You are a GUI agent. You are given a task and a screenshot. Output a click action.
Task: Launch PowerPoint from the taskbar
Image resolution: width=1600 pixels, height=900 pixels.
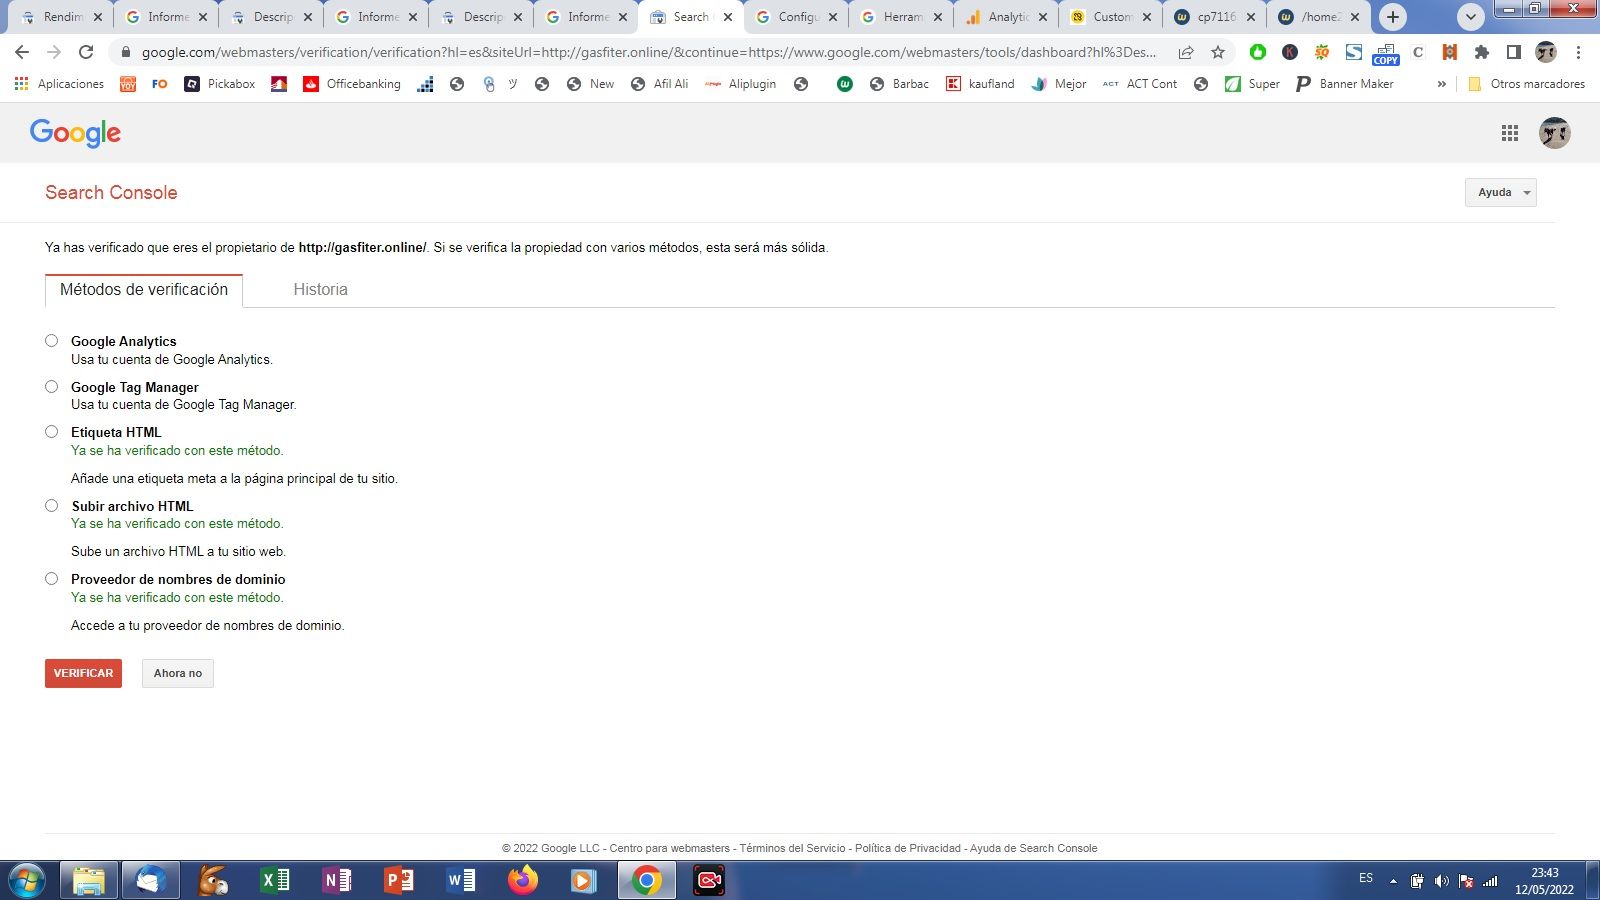(x=399, y=880)
